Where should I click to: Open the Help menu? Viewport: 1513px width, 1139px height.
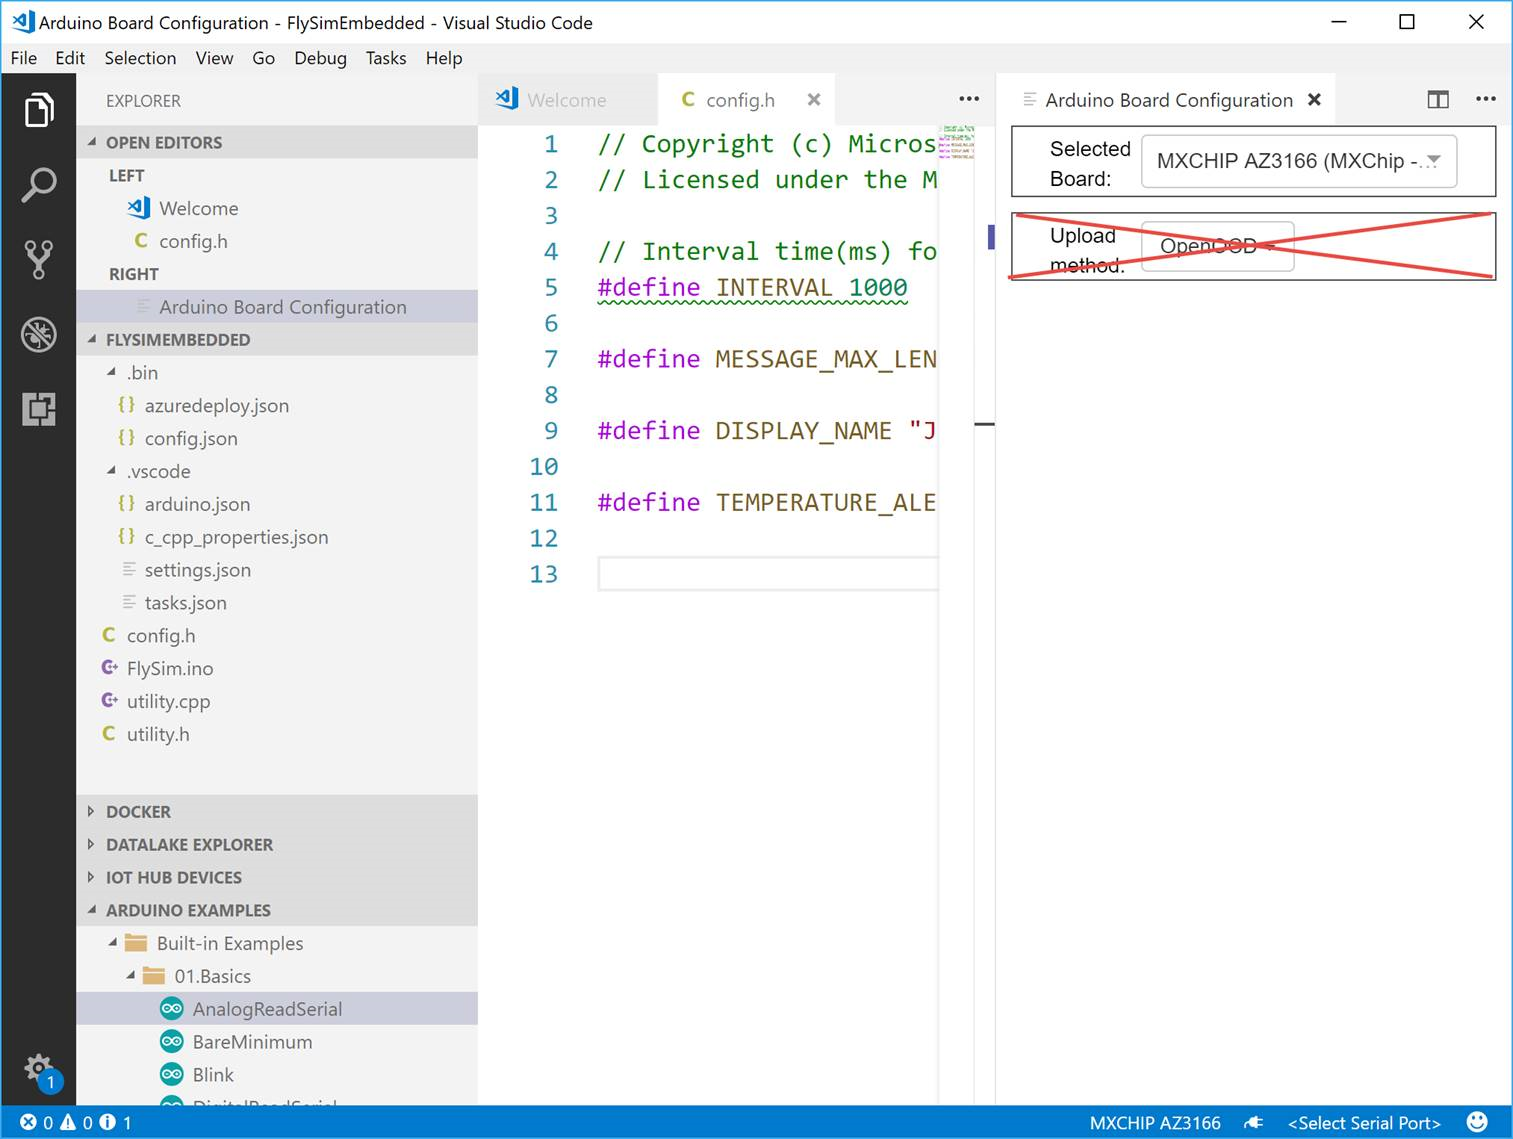[444, 58]
